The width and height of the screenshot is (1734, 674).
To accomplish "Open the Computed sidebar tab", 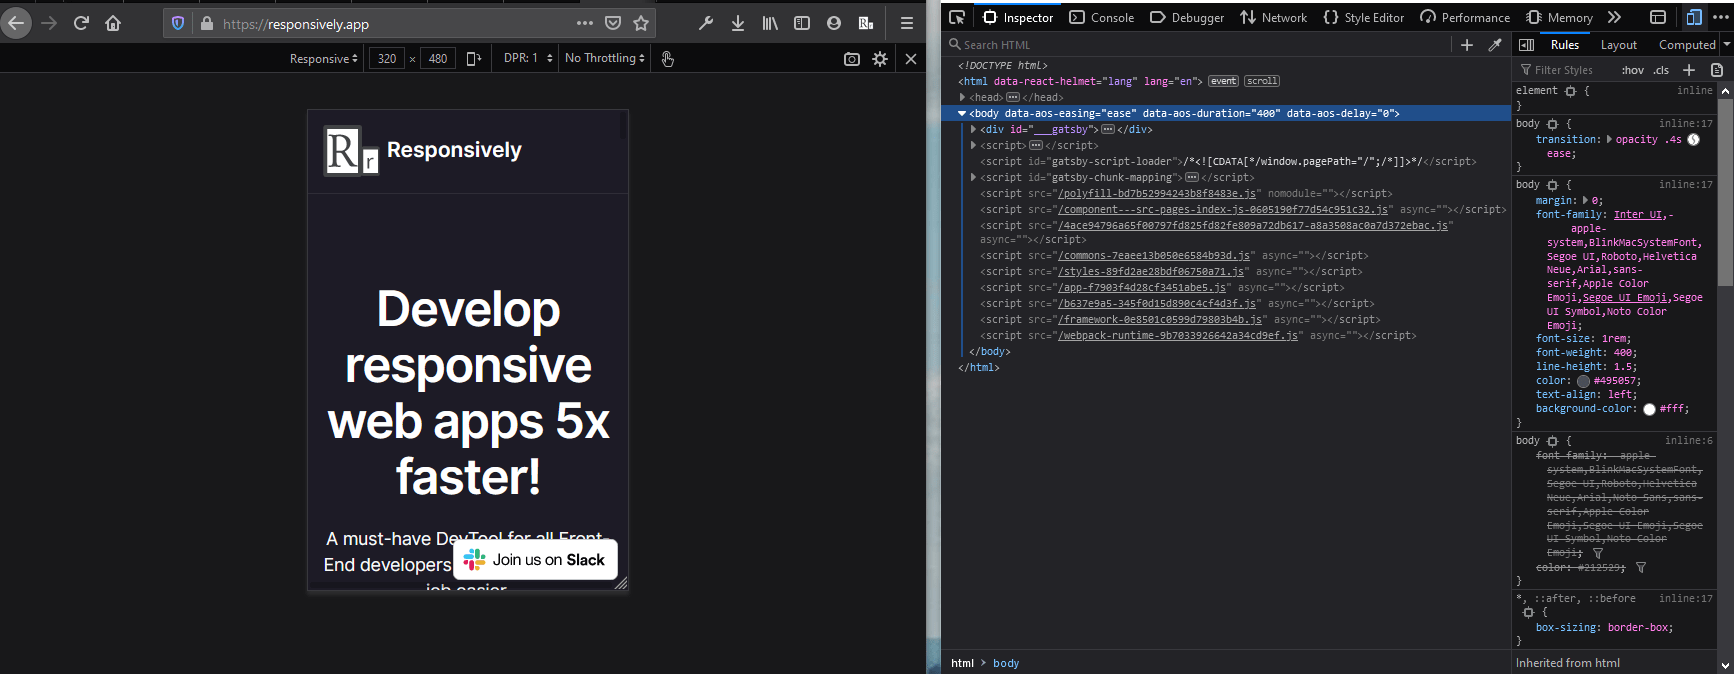I will pos(1687,45).
